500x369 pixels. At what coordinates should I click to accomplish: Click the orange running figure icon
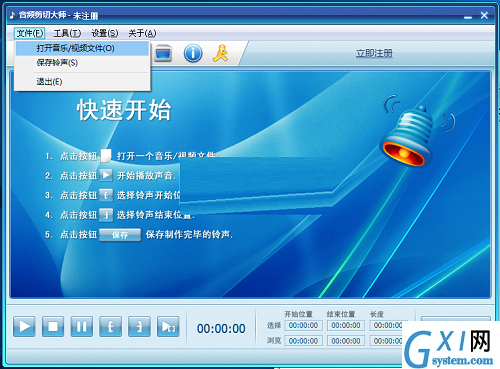pyautogui.click(x=221, y=53)
